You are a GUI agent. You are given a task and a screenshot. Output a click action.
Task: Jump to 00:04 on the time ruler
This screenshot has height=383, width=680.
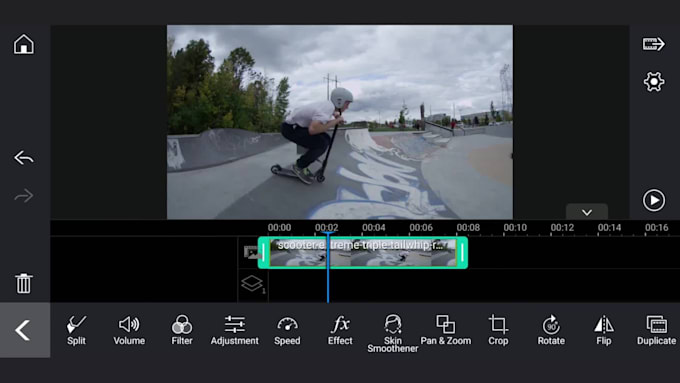(x=374, y=227)
